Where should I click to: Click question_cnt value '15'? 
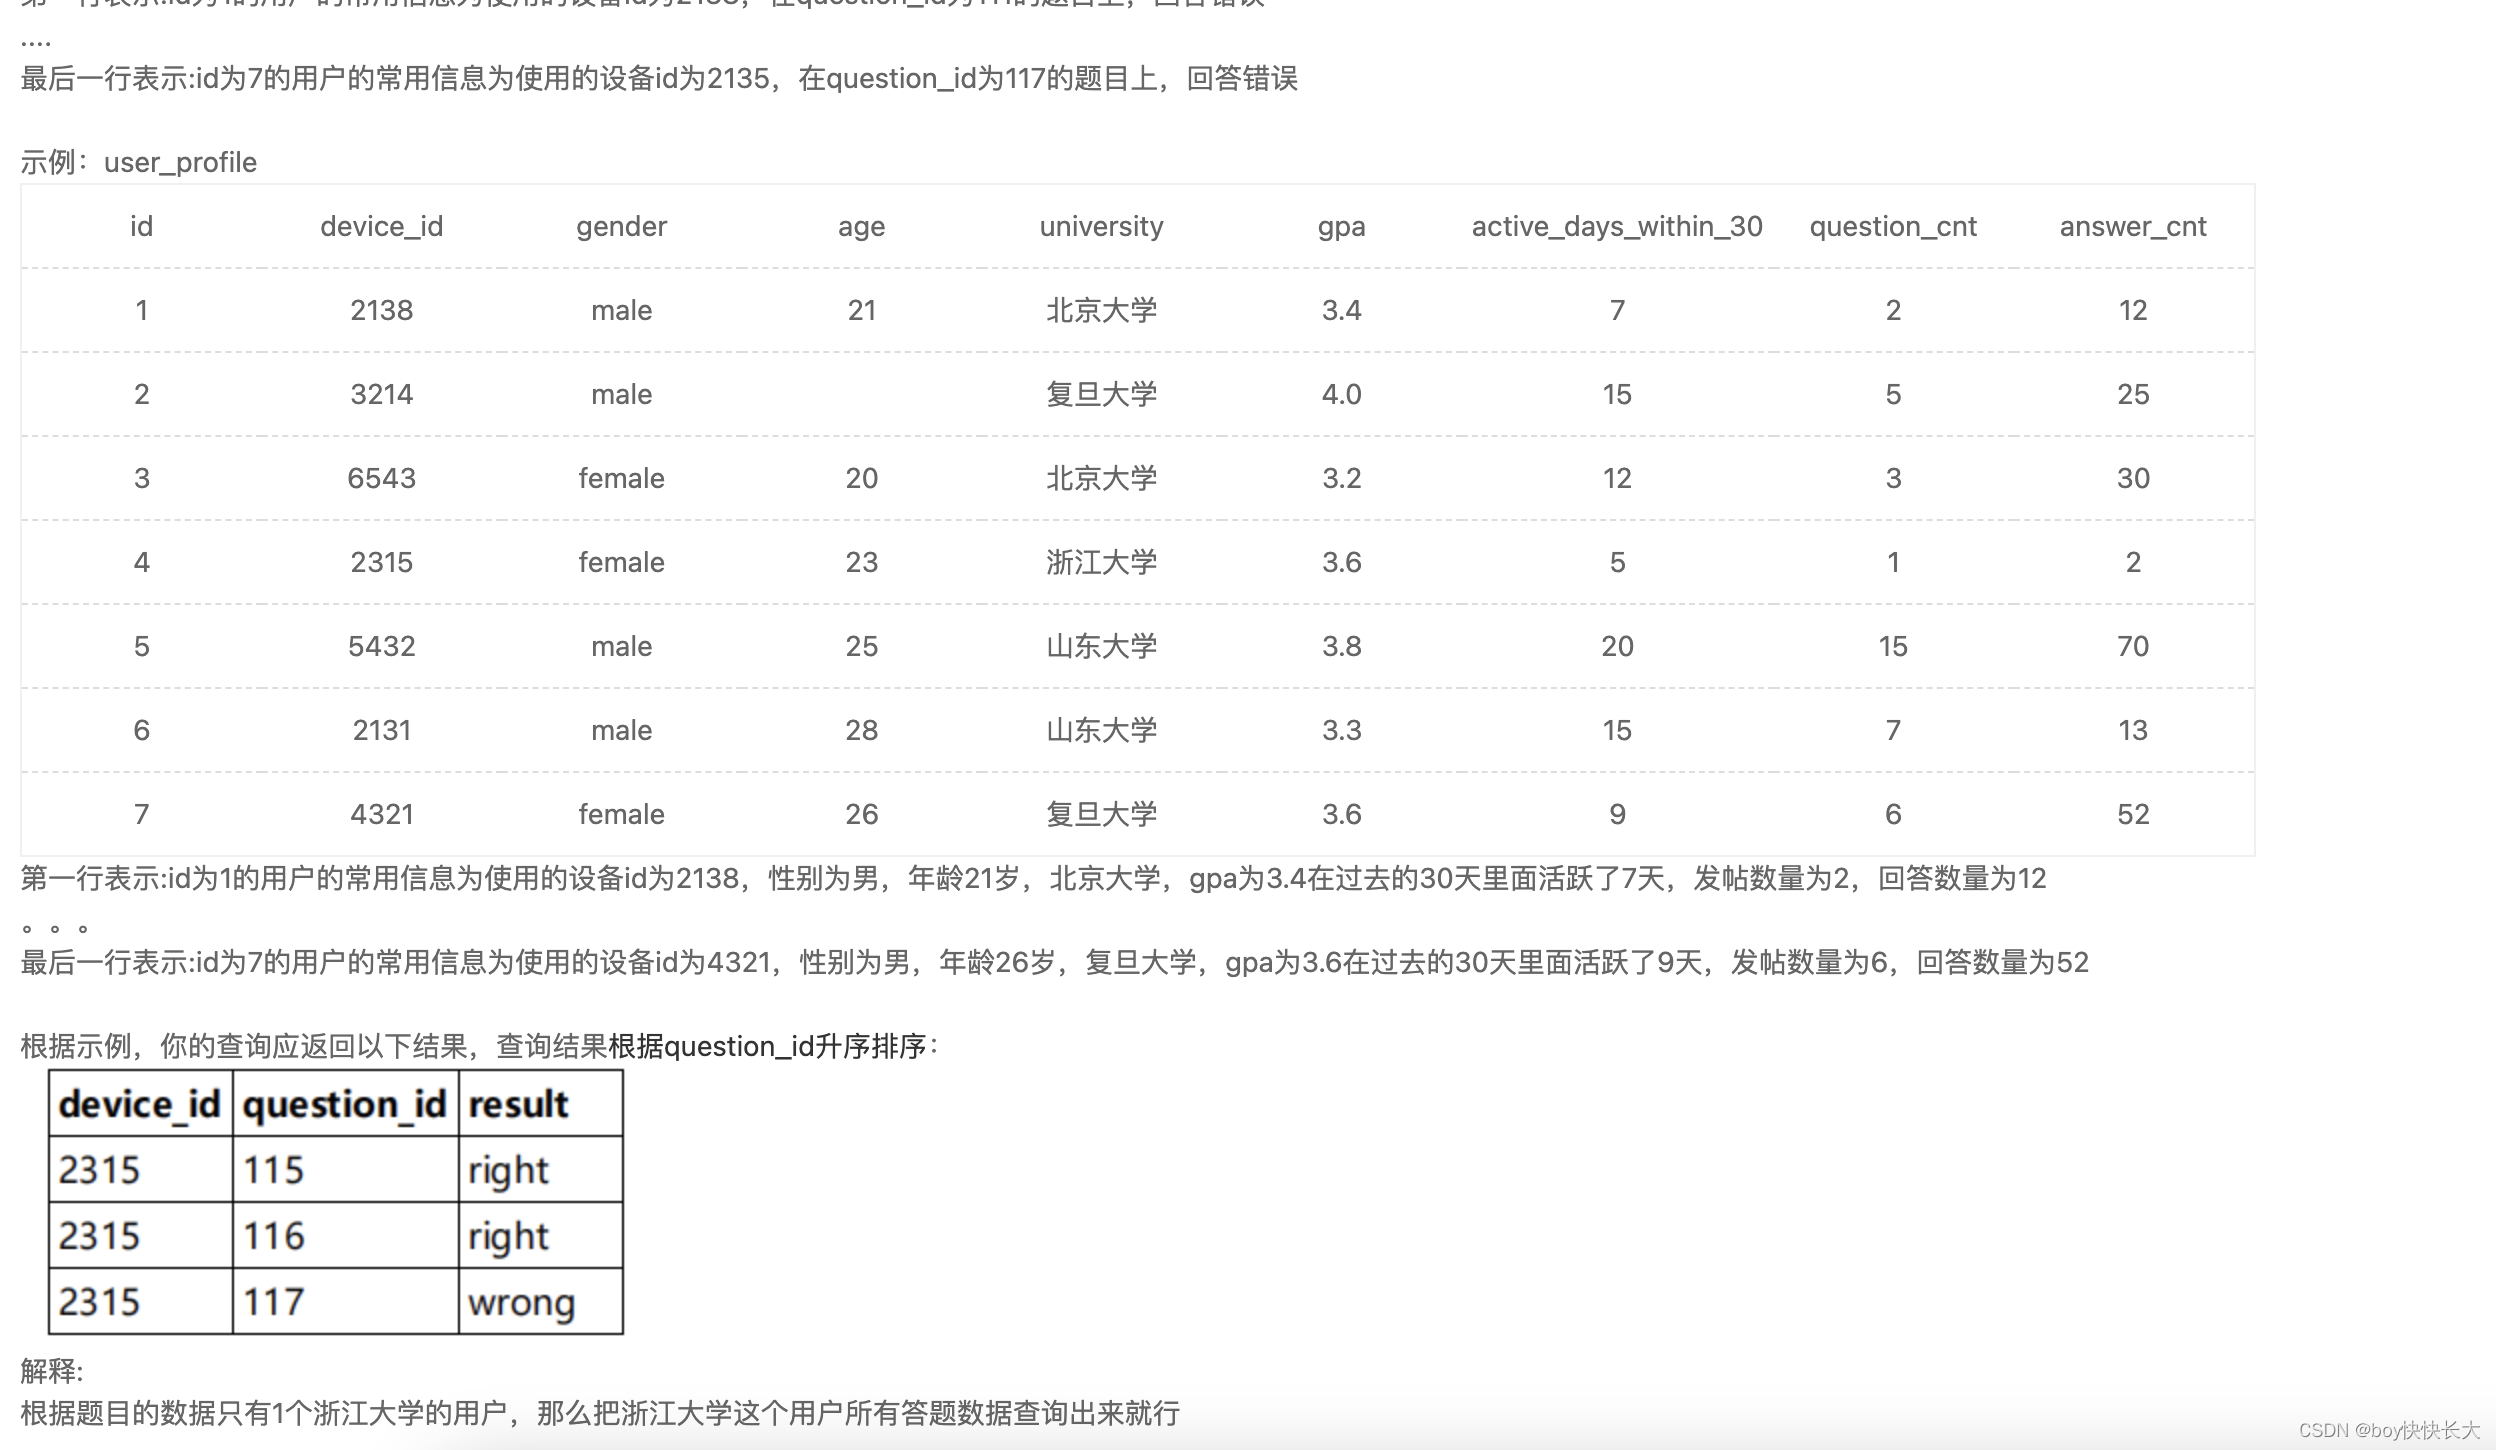point(1893,646)
